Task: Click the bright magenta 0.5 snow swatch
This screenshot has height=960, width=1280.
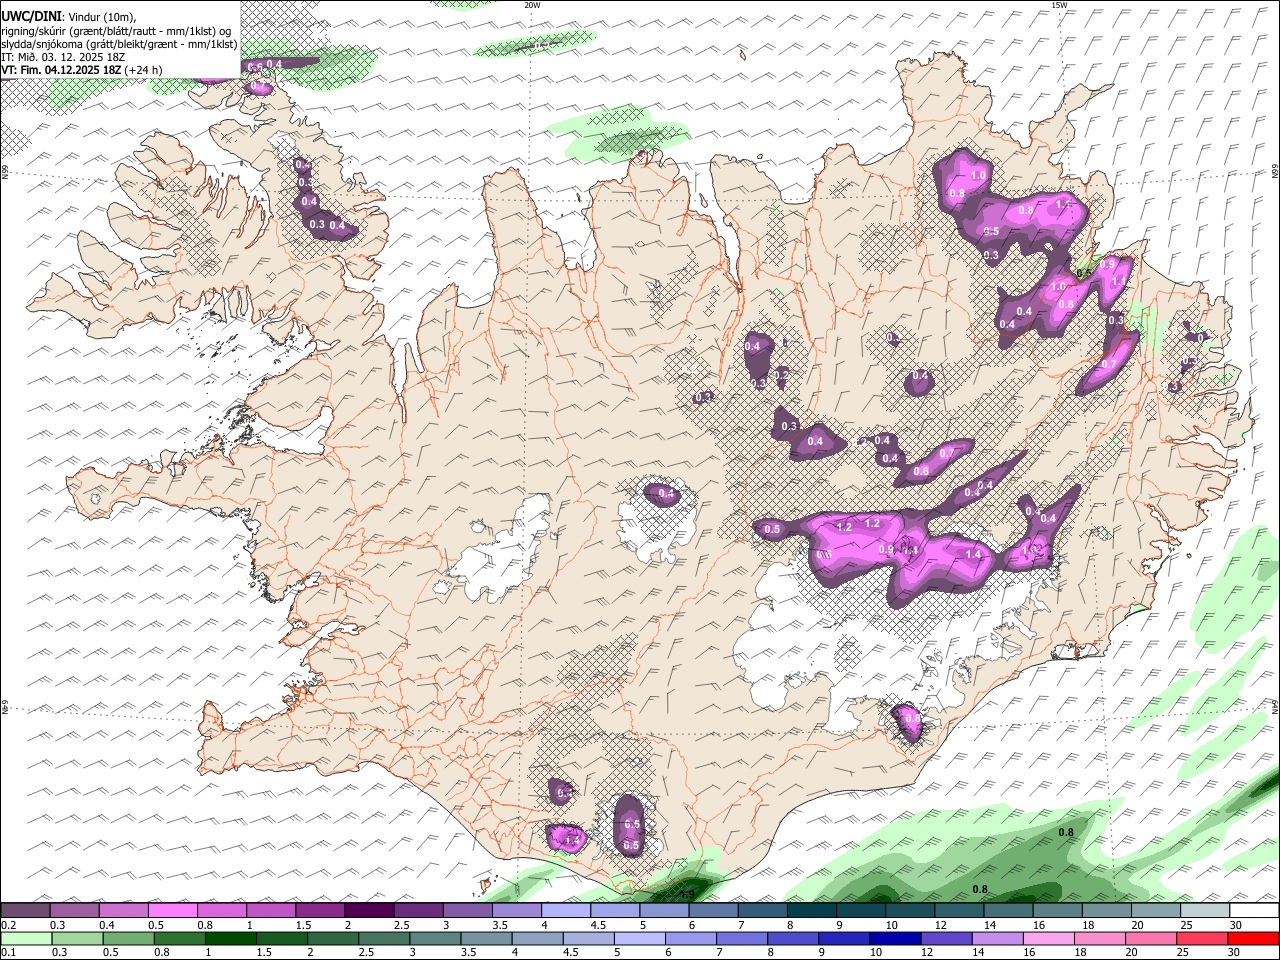Action: point(173,910)
